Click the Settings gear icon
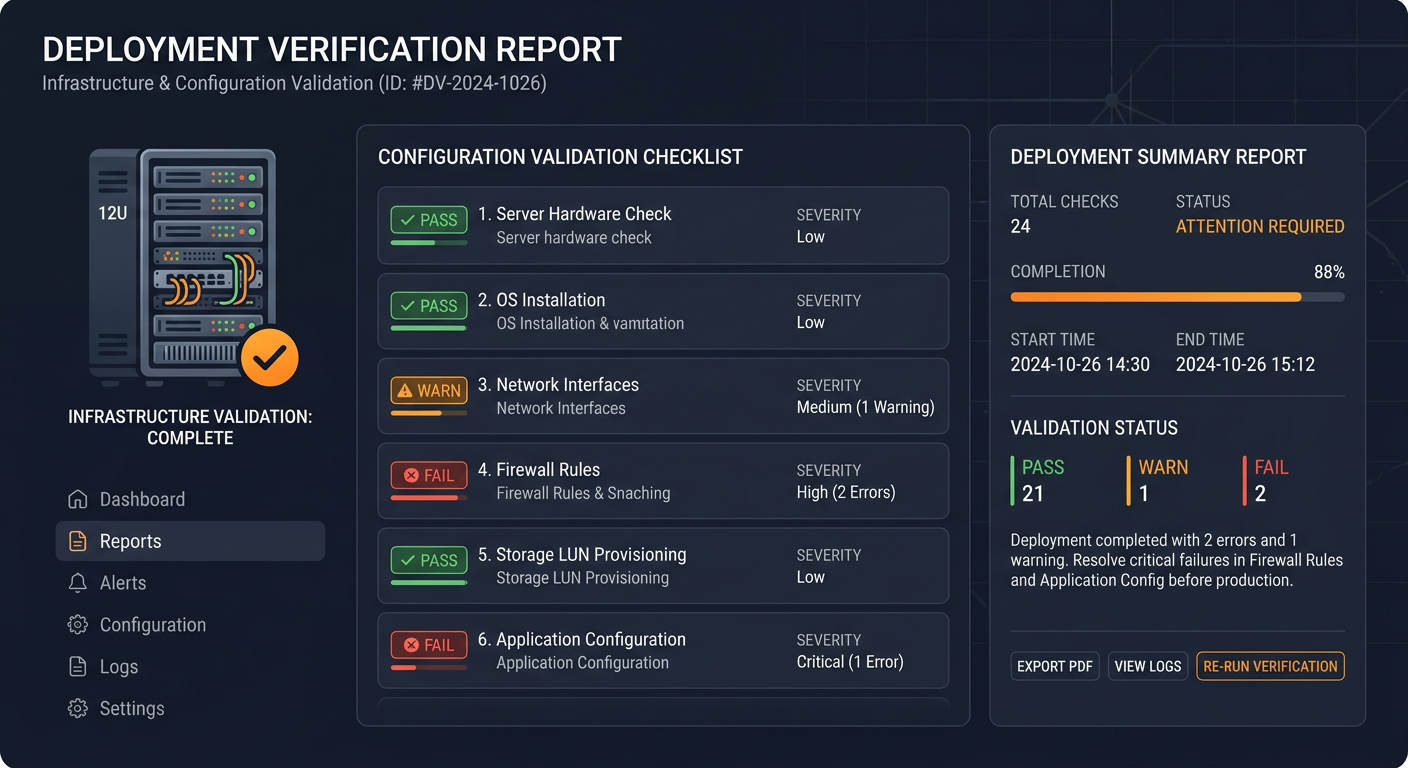This screenshot has width=1408, height=768. (77, 709)
